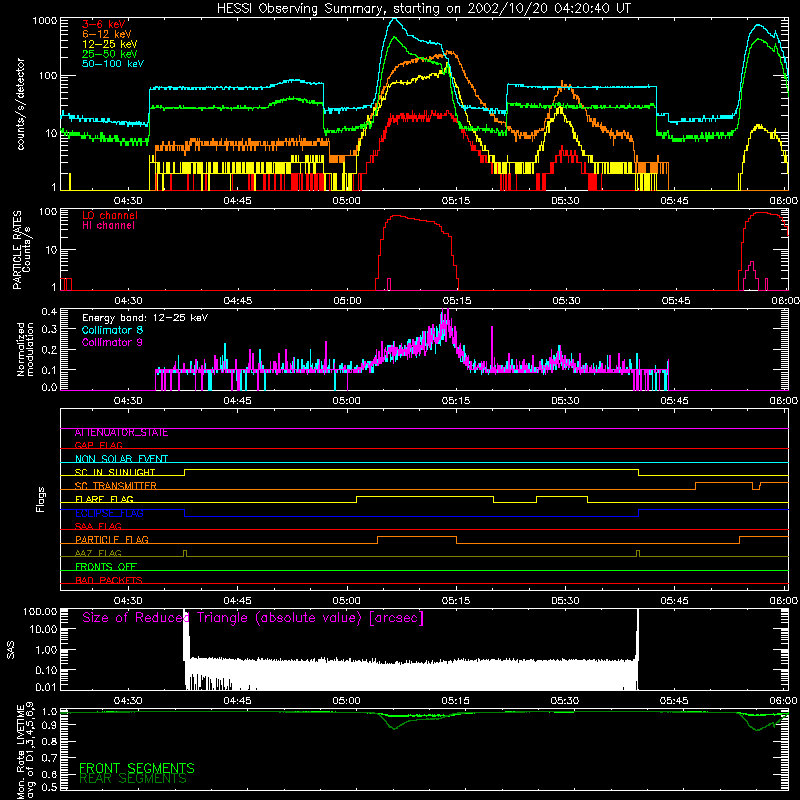800x800 pixels.
Task: Select the 3-6 keV legend label
Action: tap(104, 24)
